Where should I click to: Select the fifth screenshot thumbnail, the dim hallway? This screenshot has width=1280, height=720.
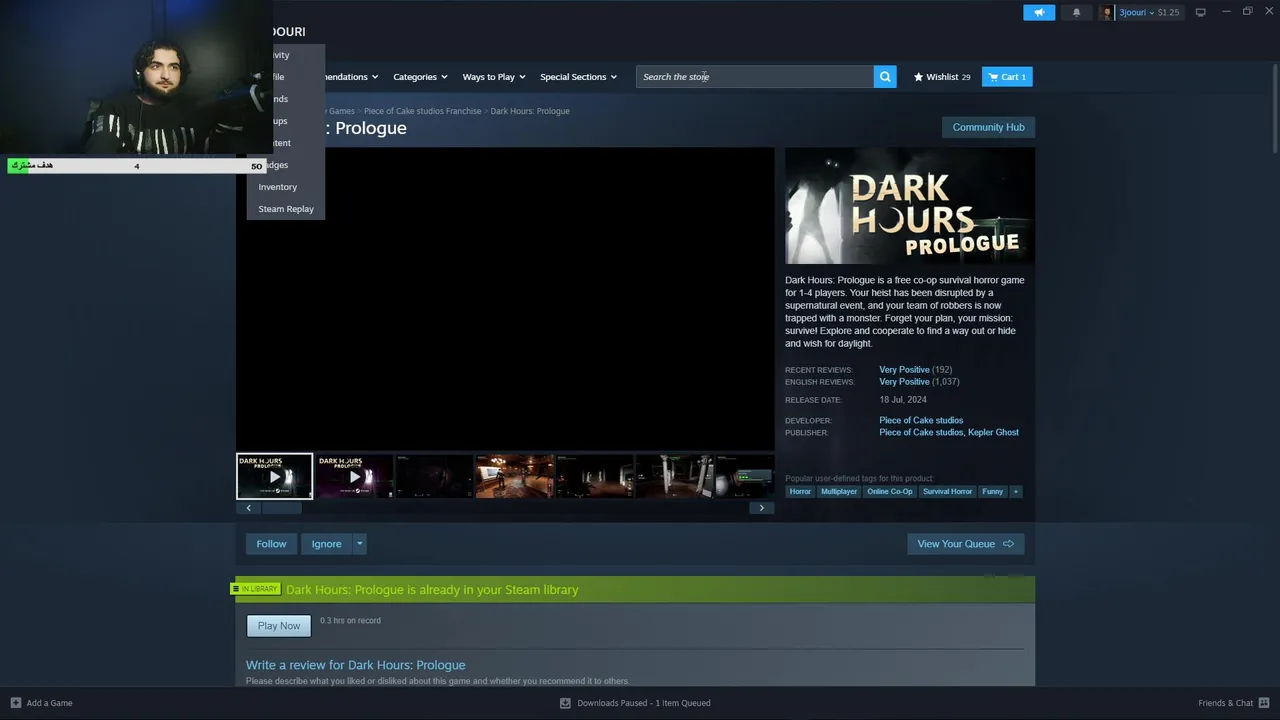click(x=595, y=476)
